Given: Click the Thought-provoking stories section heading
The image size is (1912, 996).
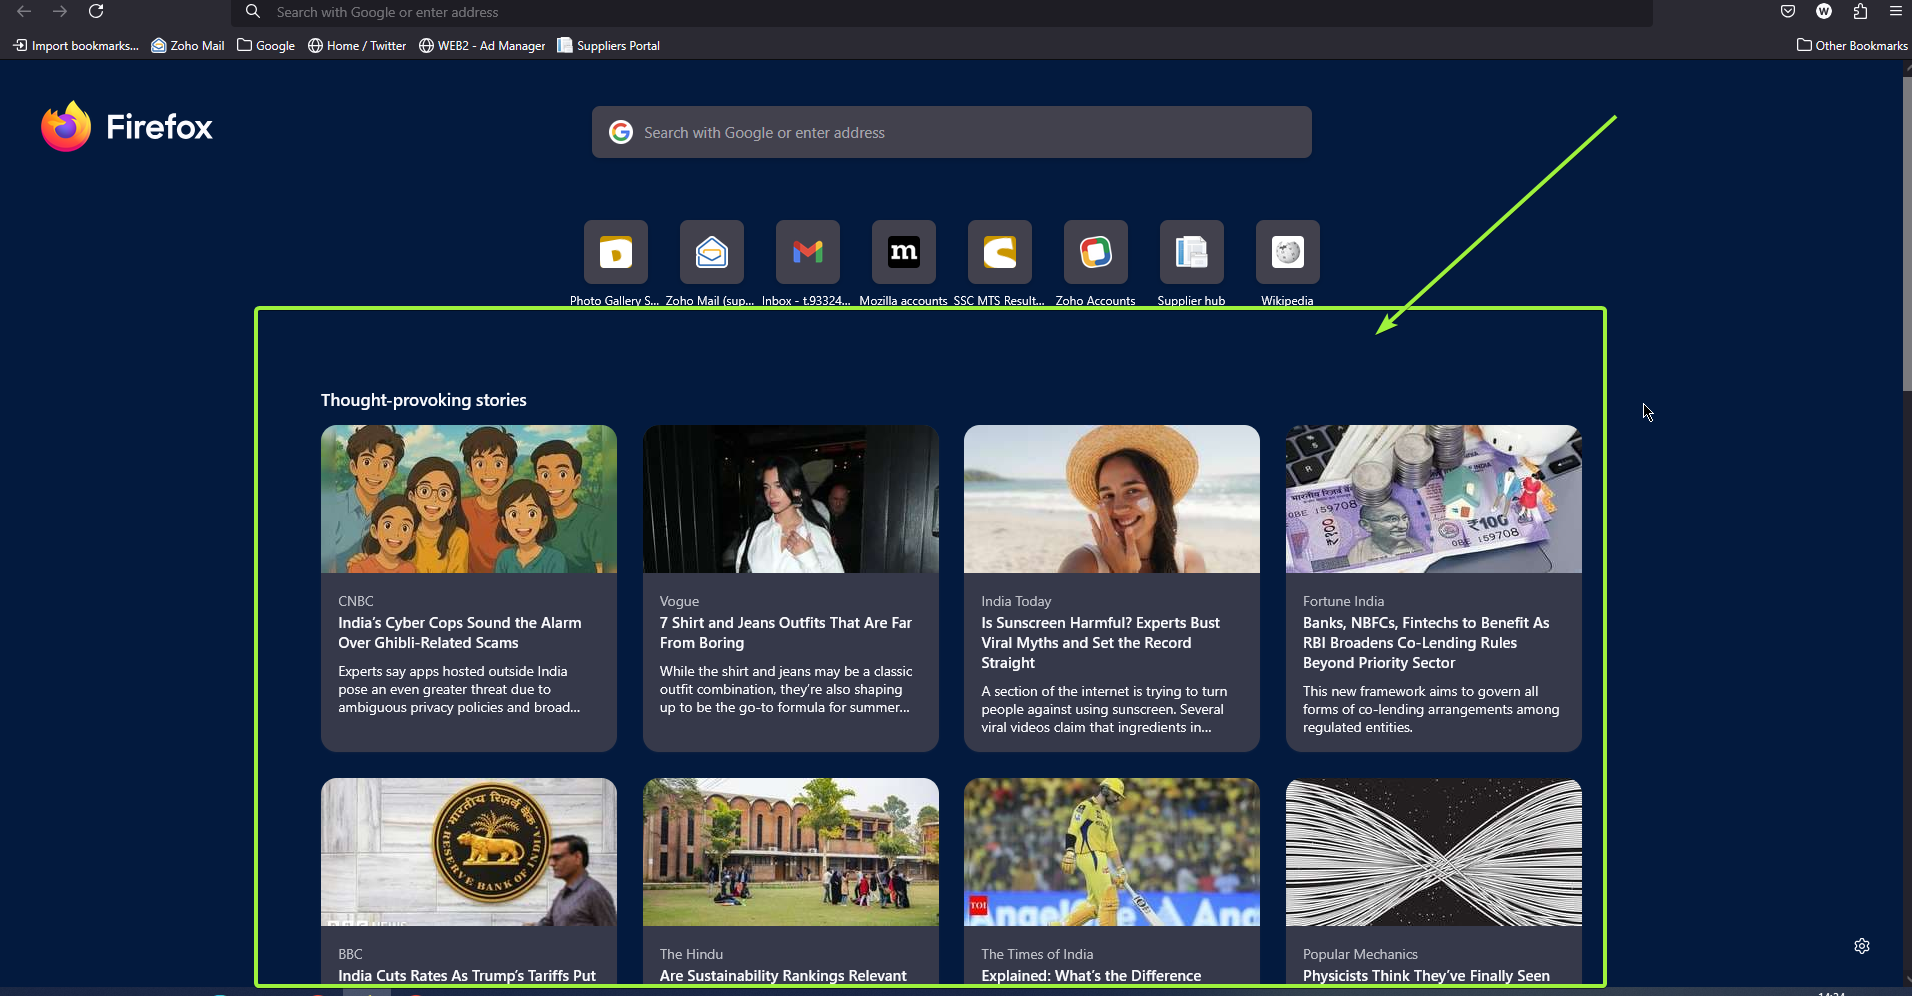Looking at the screenshot, I should click(x=423, y=400).
